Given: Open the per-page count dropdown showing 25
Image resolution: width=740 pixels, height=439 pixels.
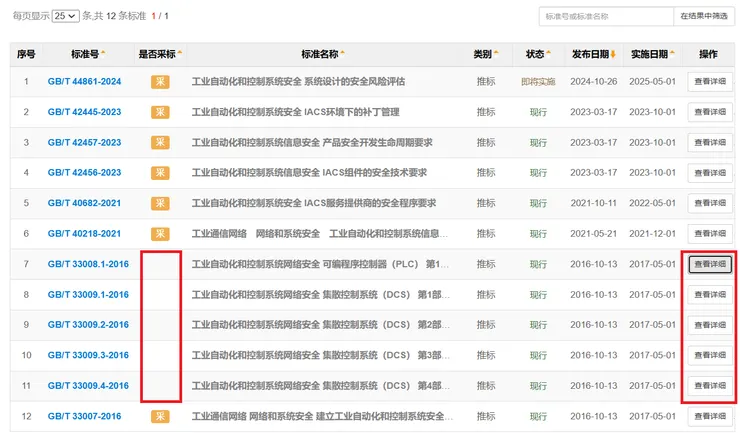Looking at the screenshot, I should pos(65,16).
